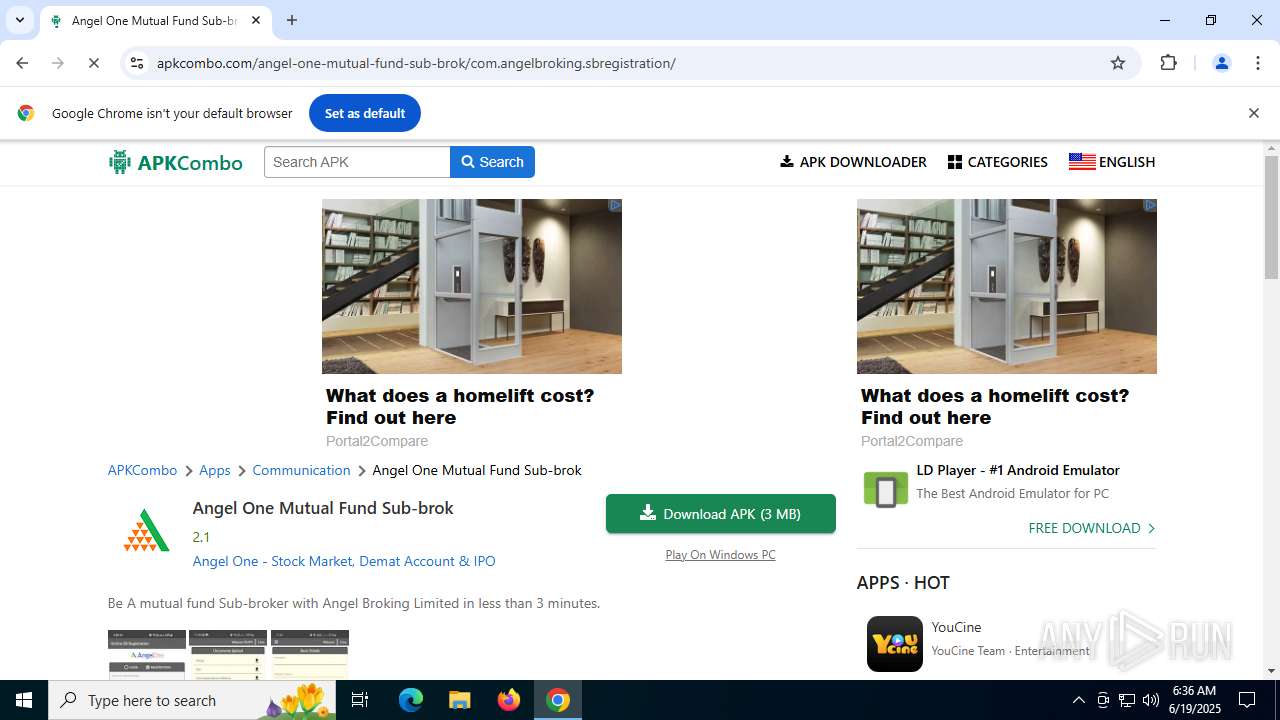
Task: Open the APK Downloader menu item
Action: (x=853, y=162)
